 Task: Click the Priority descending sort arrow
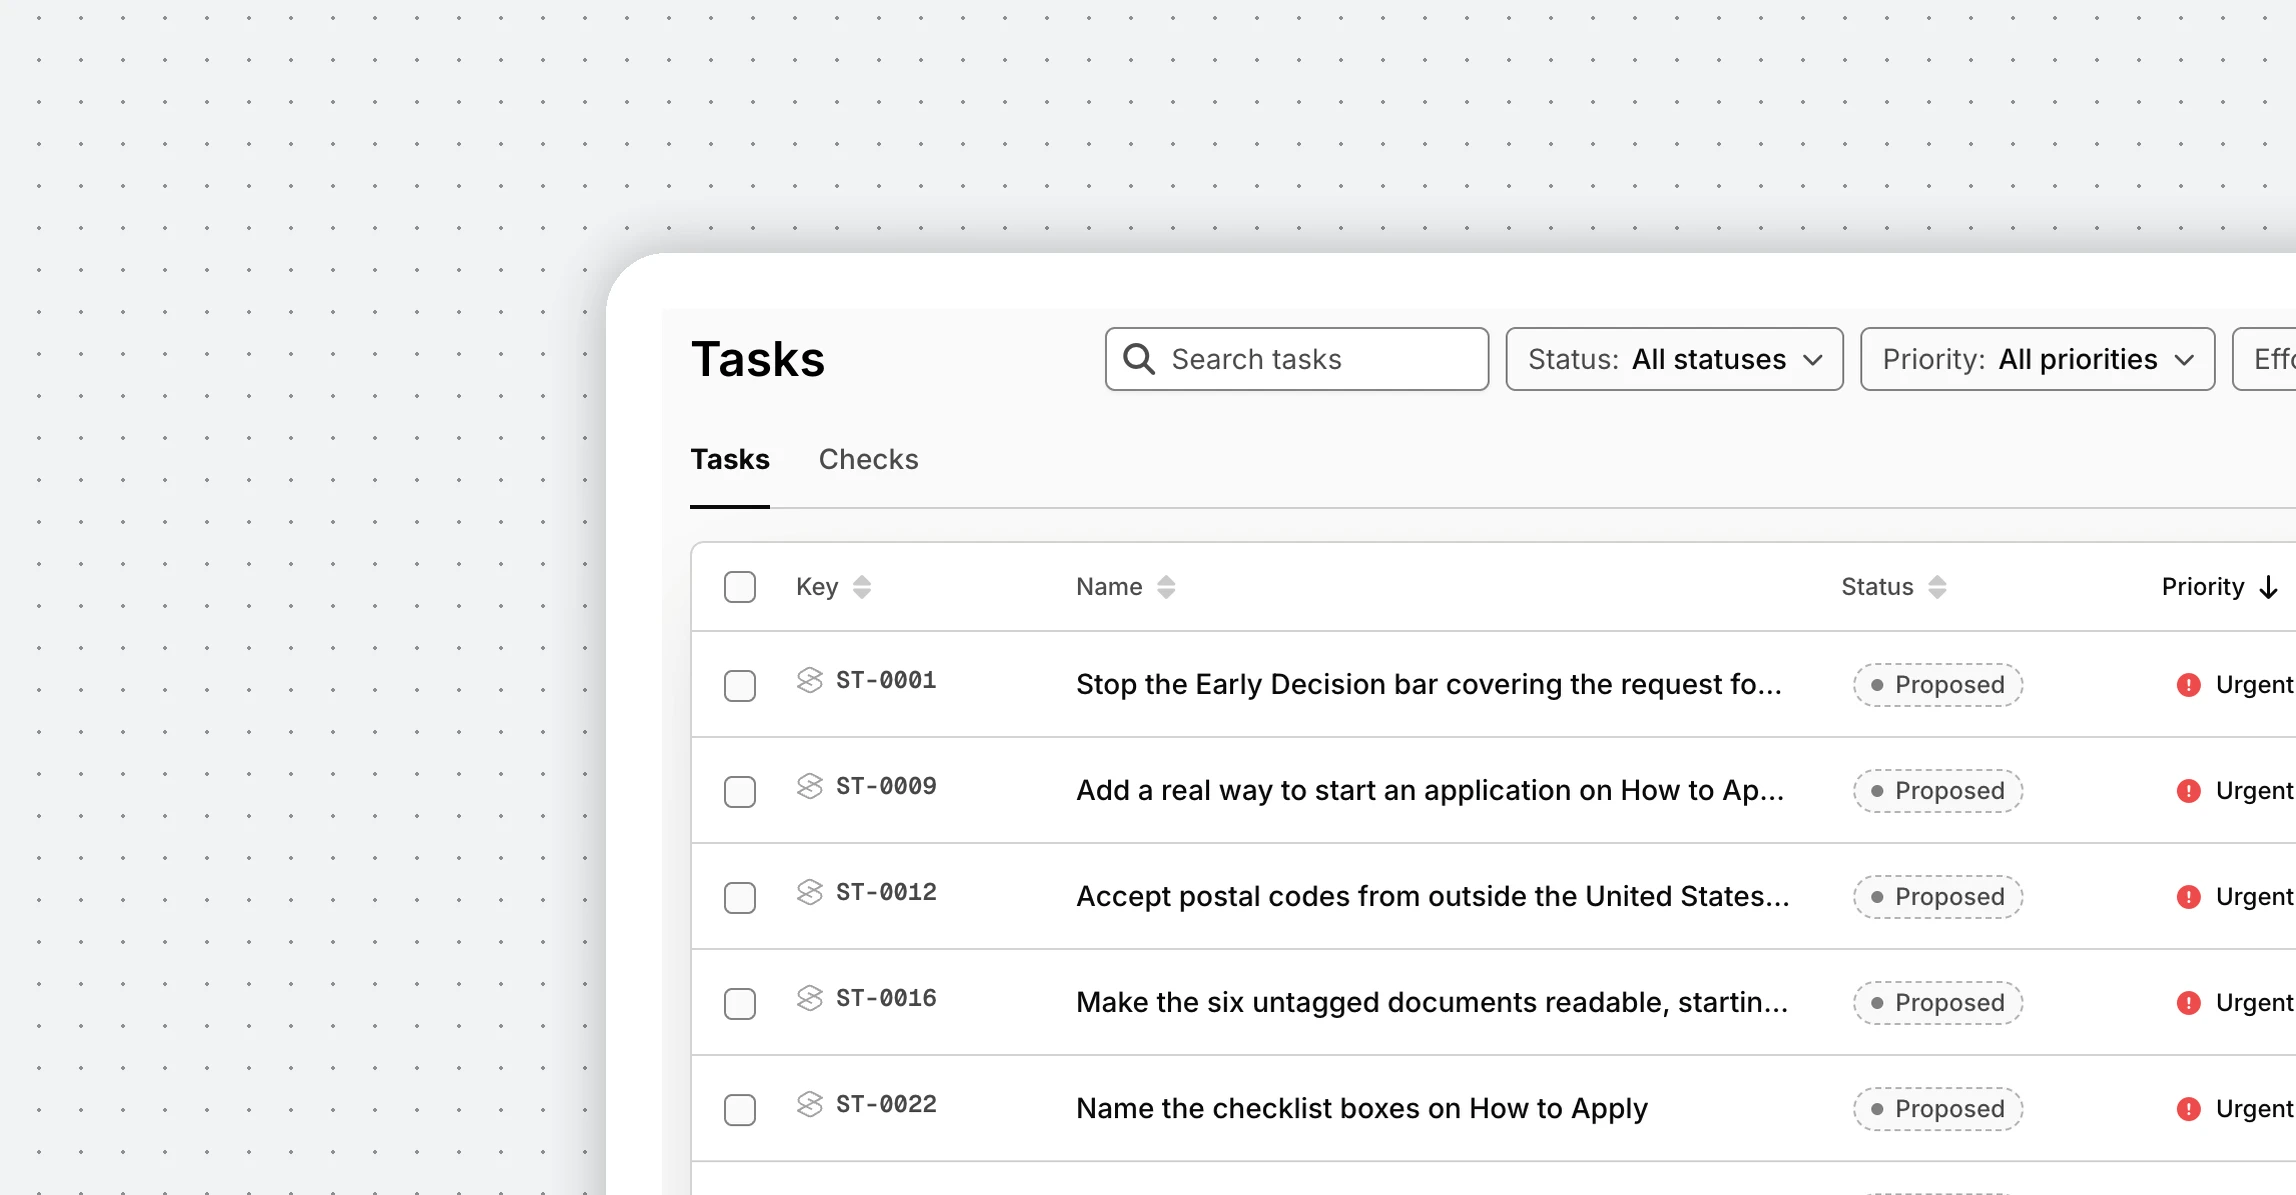click(2269, 587)
